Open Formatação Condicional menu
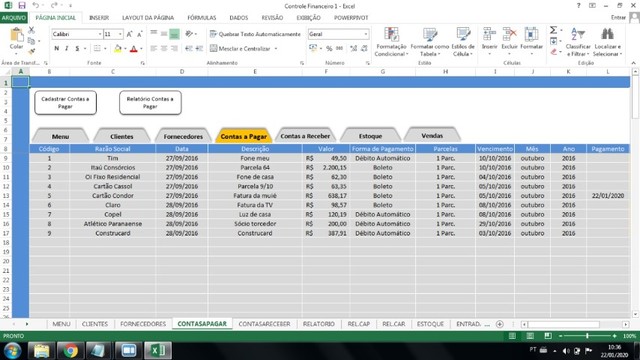 tap(391, 42)
